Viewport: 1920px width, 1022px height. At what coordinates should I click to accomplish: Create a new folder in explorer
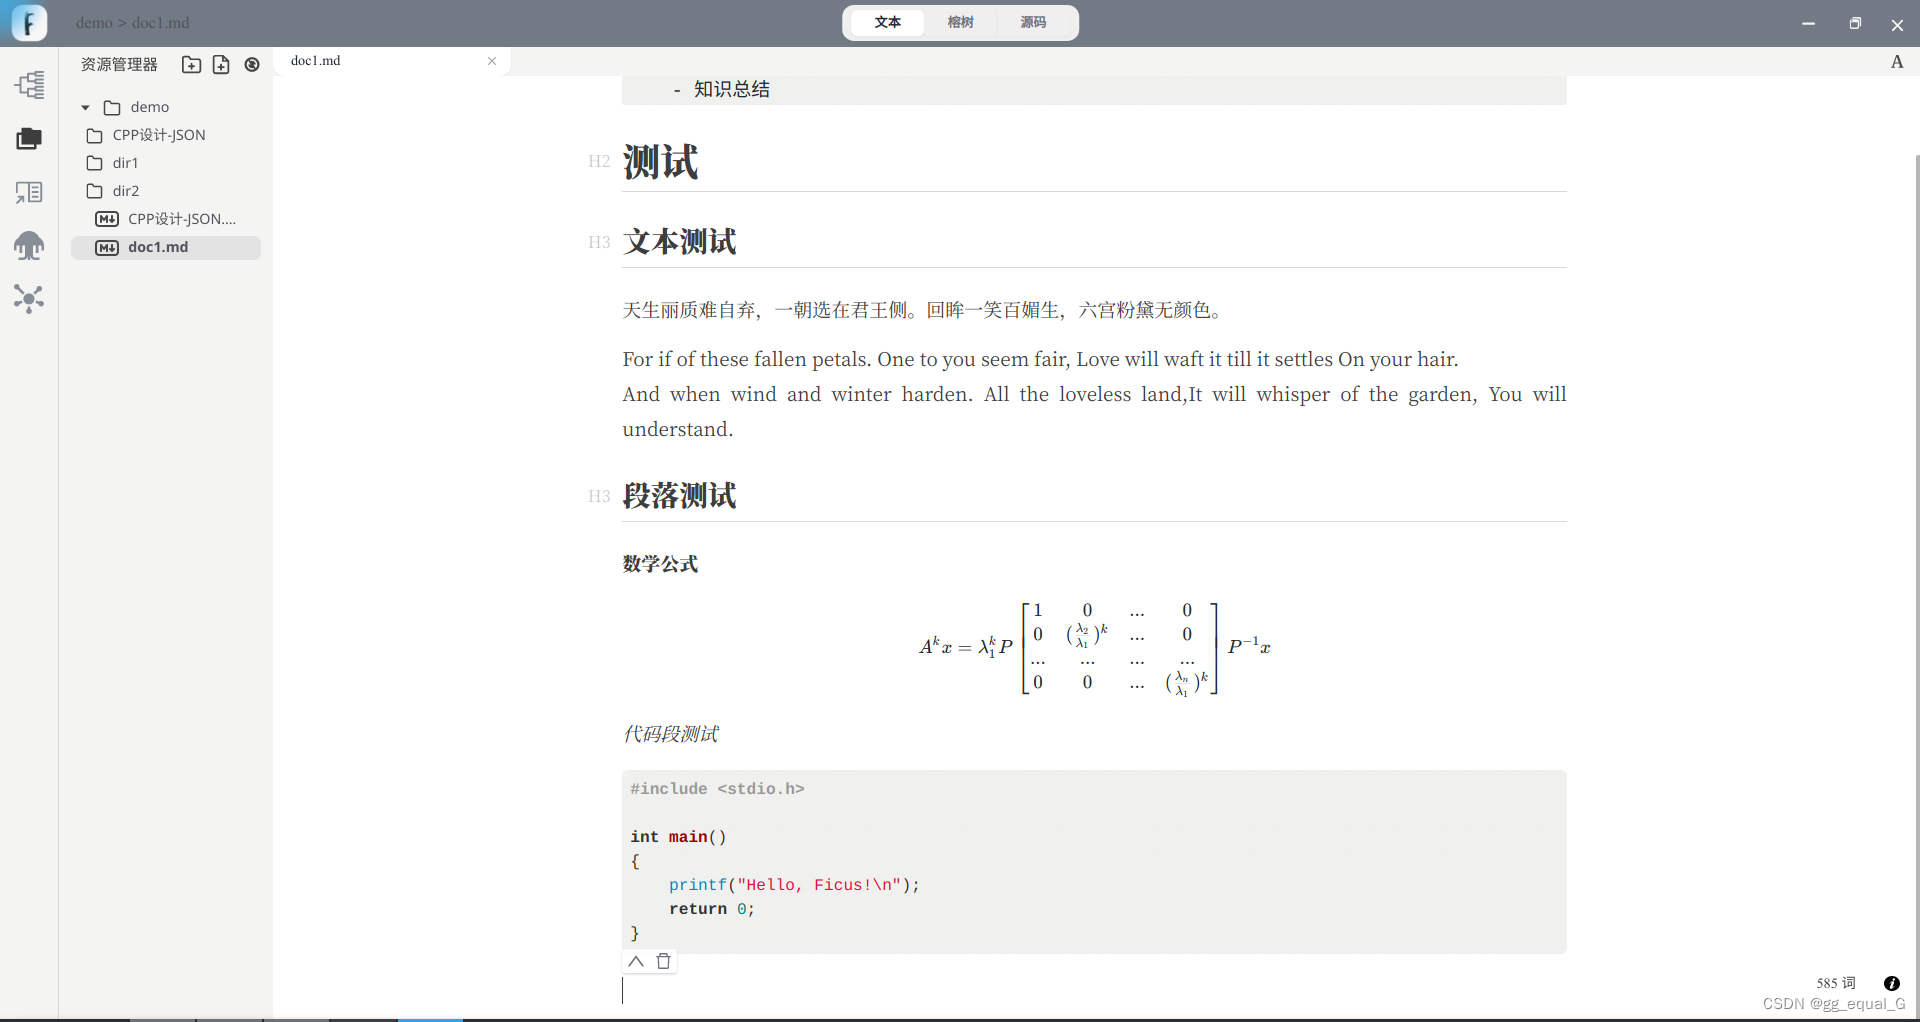coord(191,64)
